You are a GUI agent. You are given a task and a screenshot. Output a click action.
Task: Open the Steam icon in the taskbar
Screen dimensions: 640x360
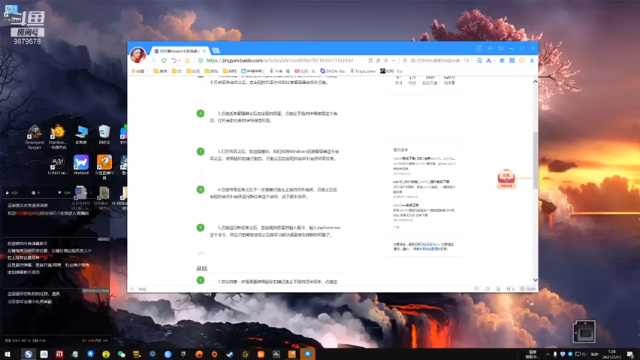[x=230, y=354]
